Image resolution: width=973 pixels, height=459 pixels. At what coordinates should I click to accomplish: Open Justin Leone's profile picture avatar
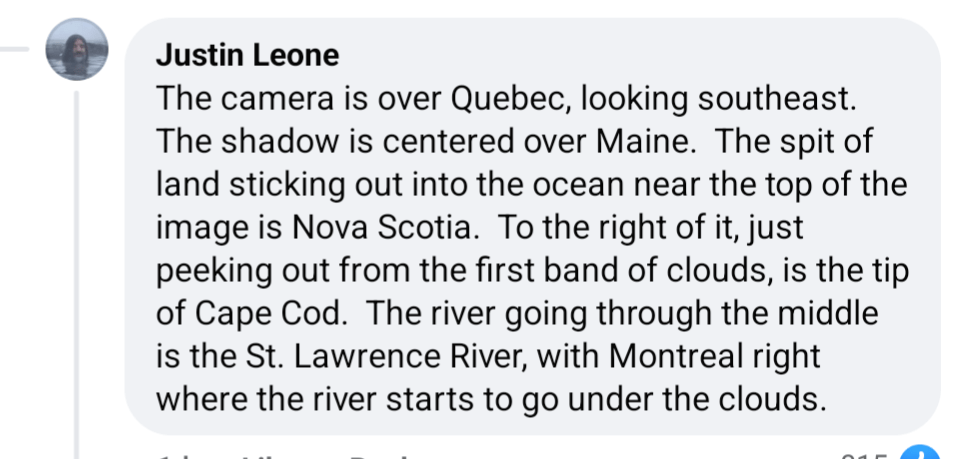(x=77, y=48)
